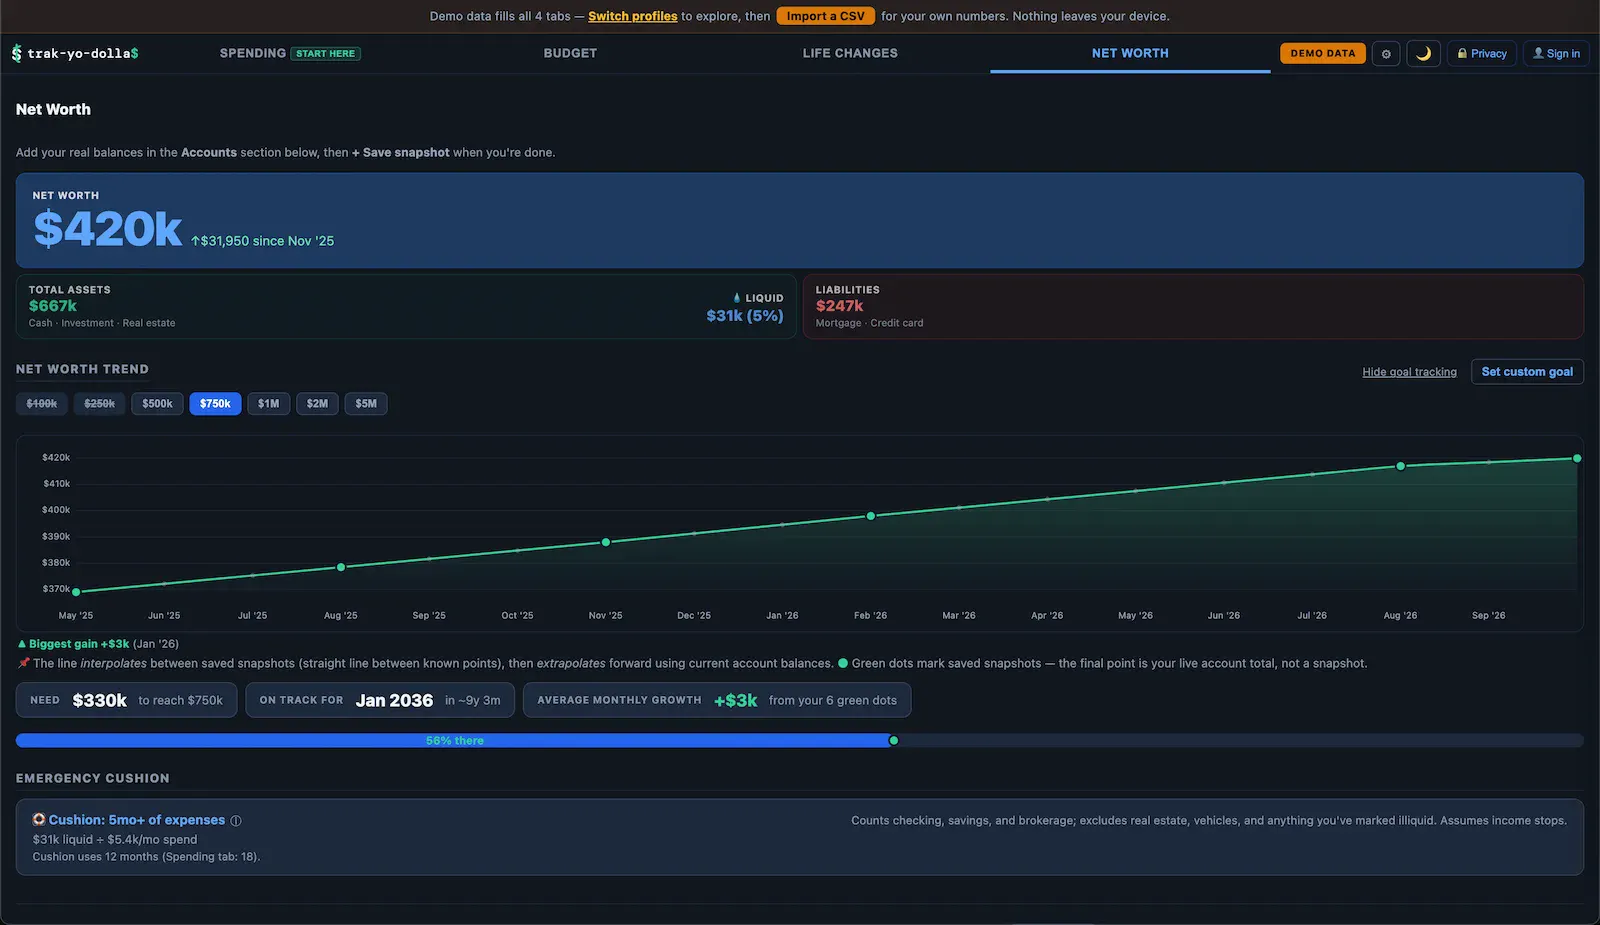This screenshot has width=1600, height=925.
Task: Click the Liquid droplet icon
Action: point(737,298)
